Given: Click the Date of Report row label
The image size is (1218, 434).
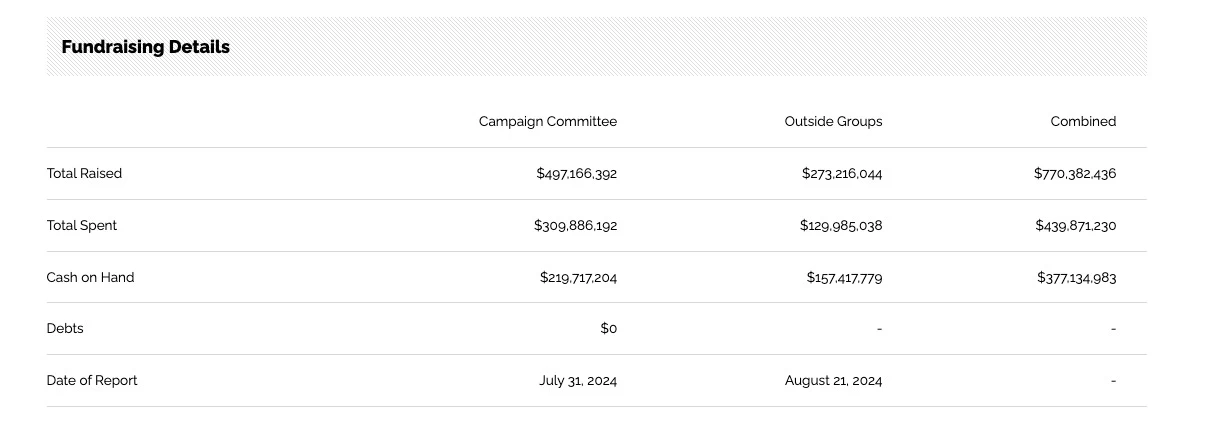Looking at the screenshot, I should click(x=92, y=380).
